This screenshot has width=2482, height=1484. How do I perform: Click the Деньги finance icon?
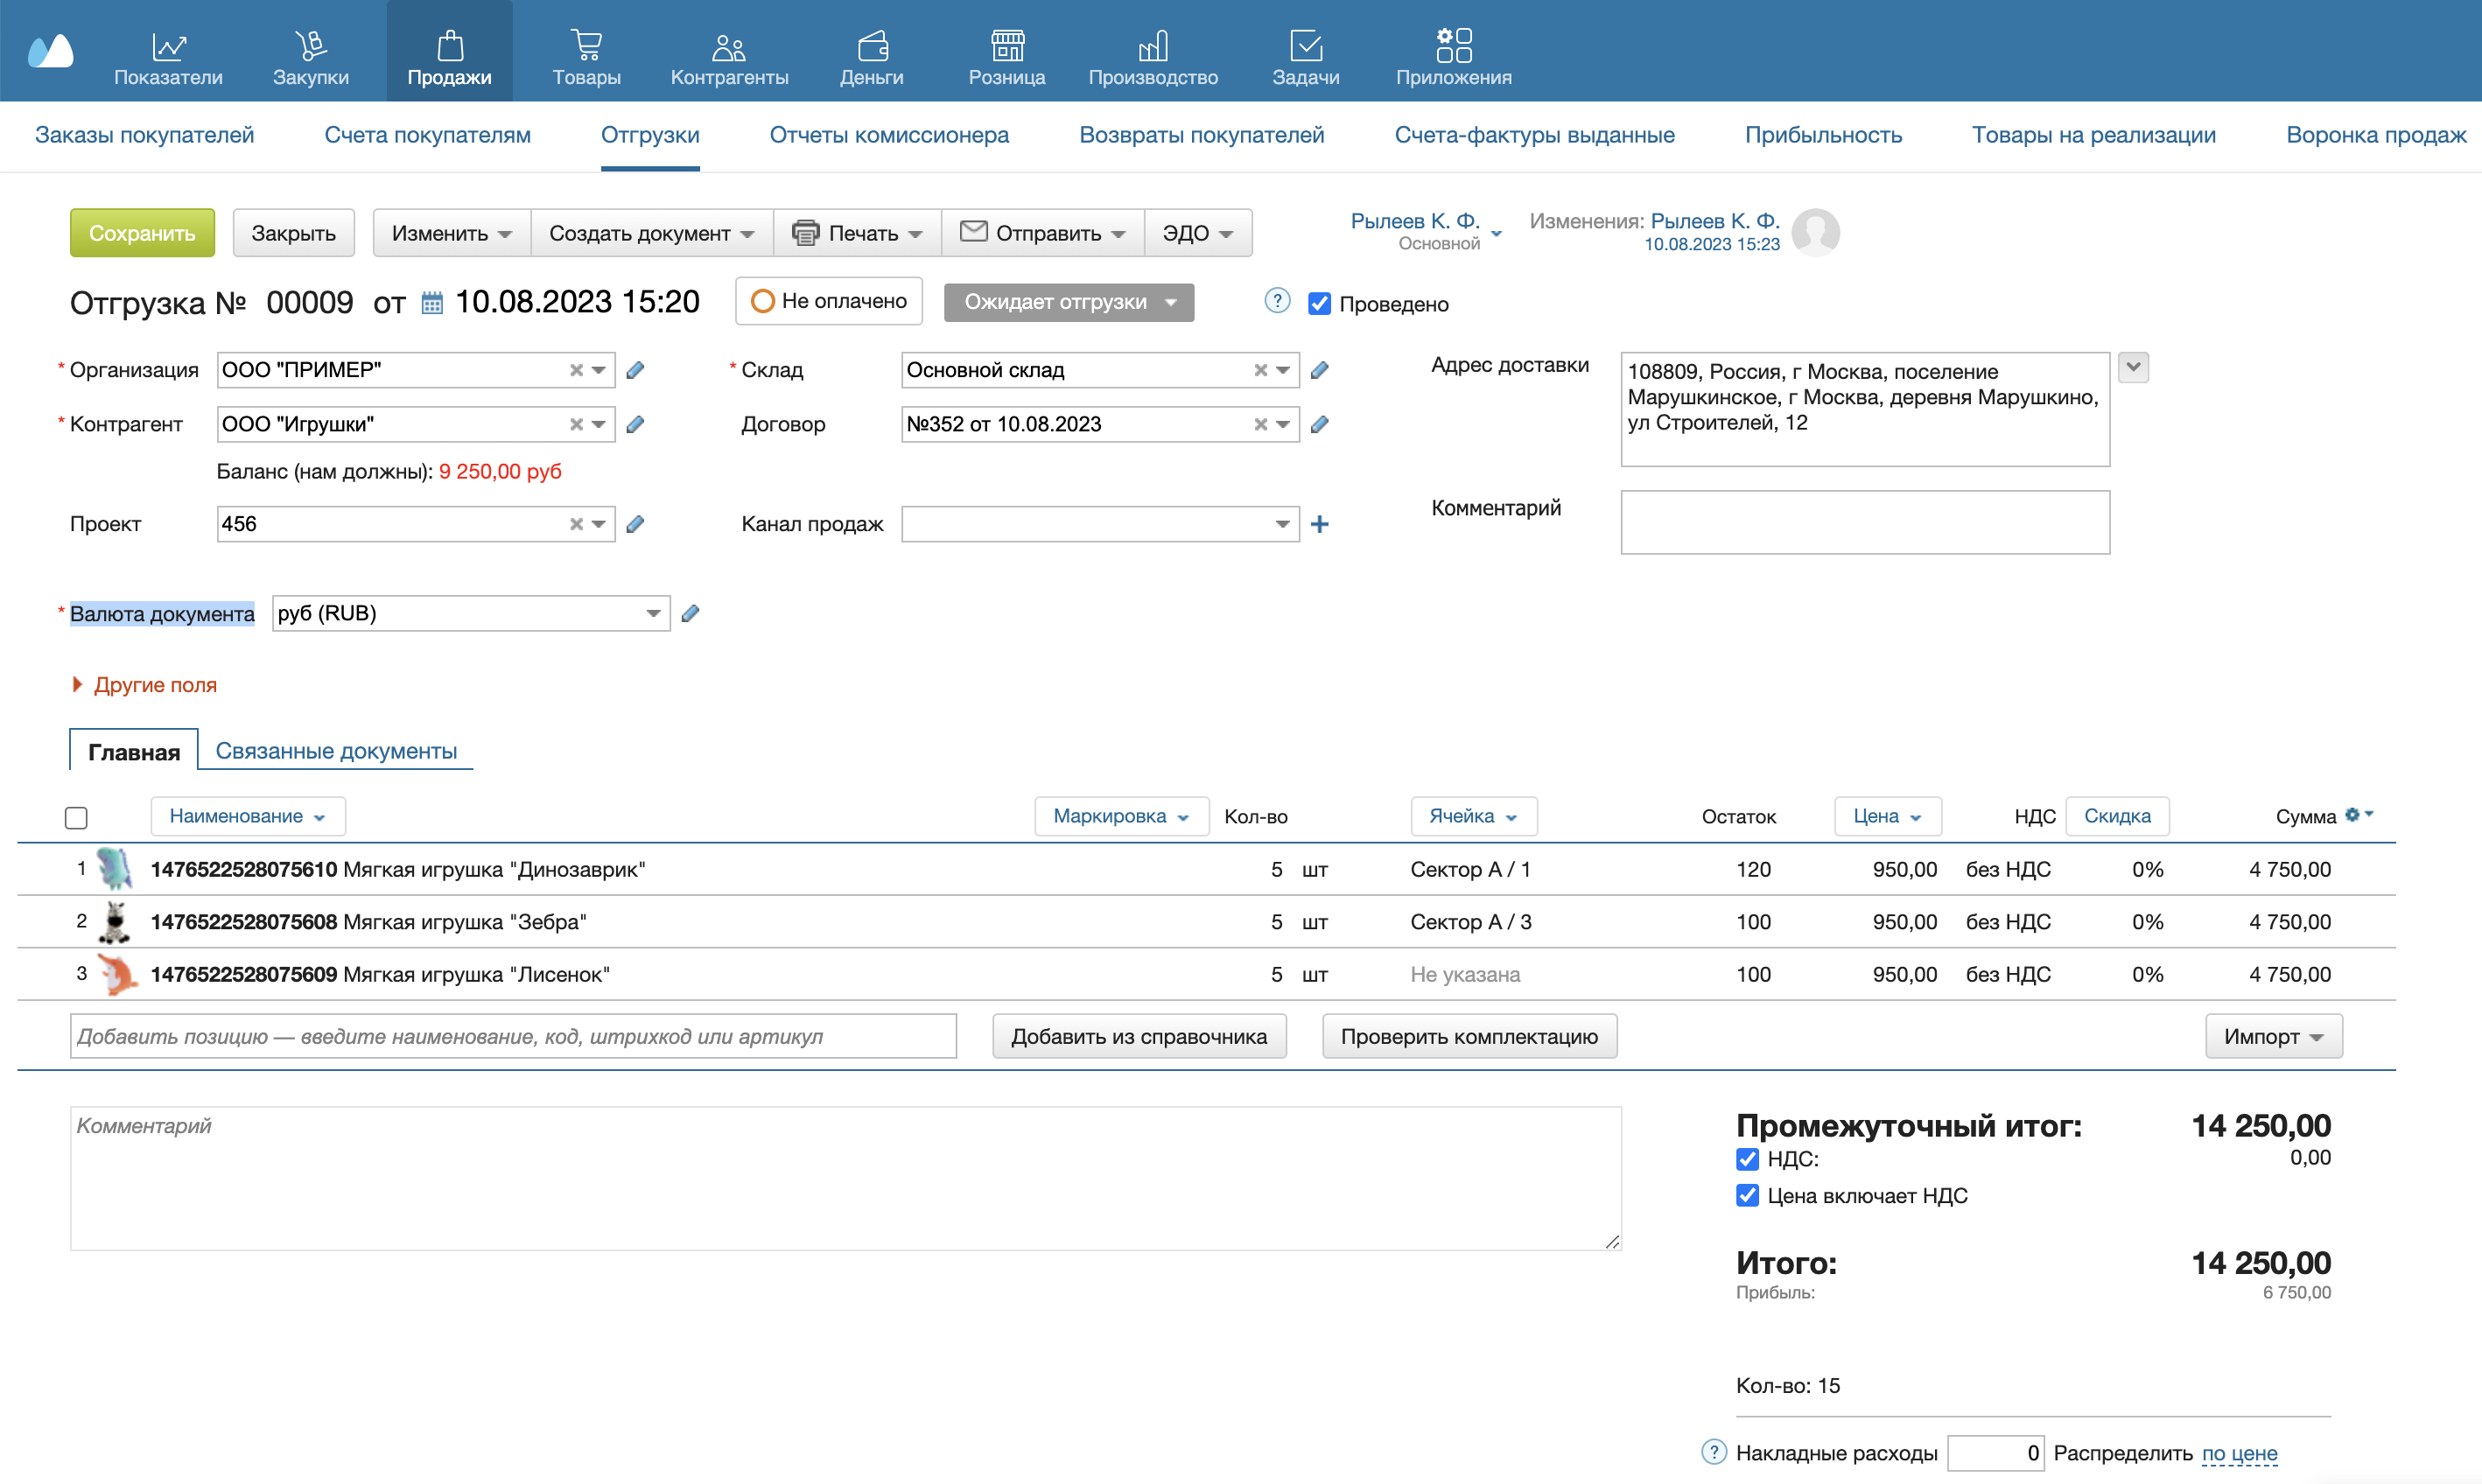(869, 38)
